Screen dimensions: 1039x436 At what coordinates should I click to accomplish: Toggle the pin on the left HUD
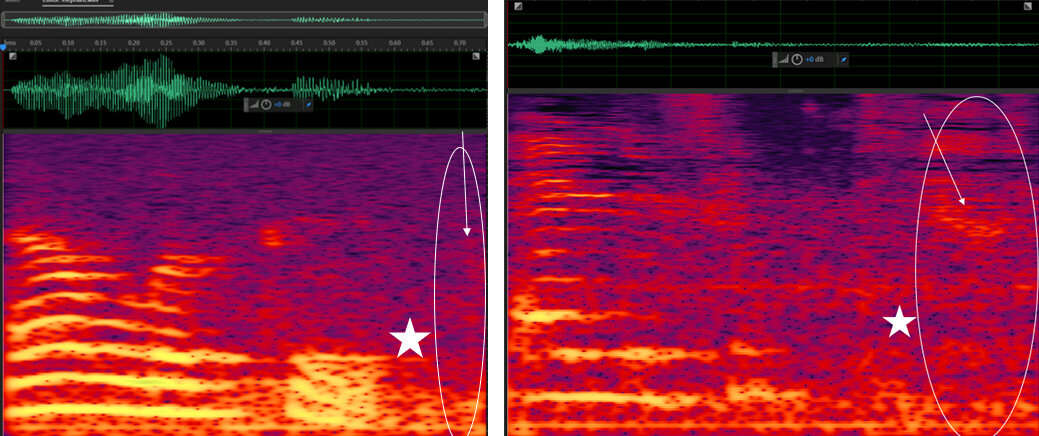pos(310,104)
